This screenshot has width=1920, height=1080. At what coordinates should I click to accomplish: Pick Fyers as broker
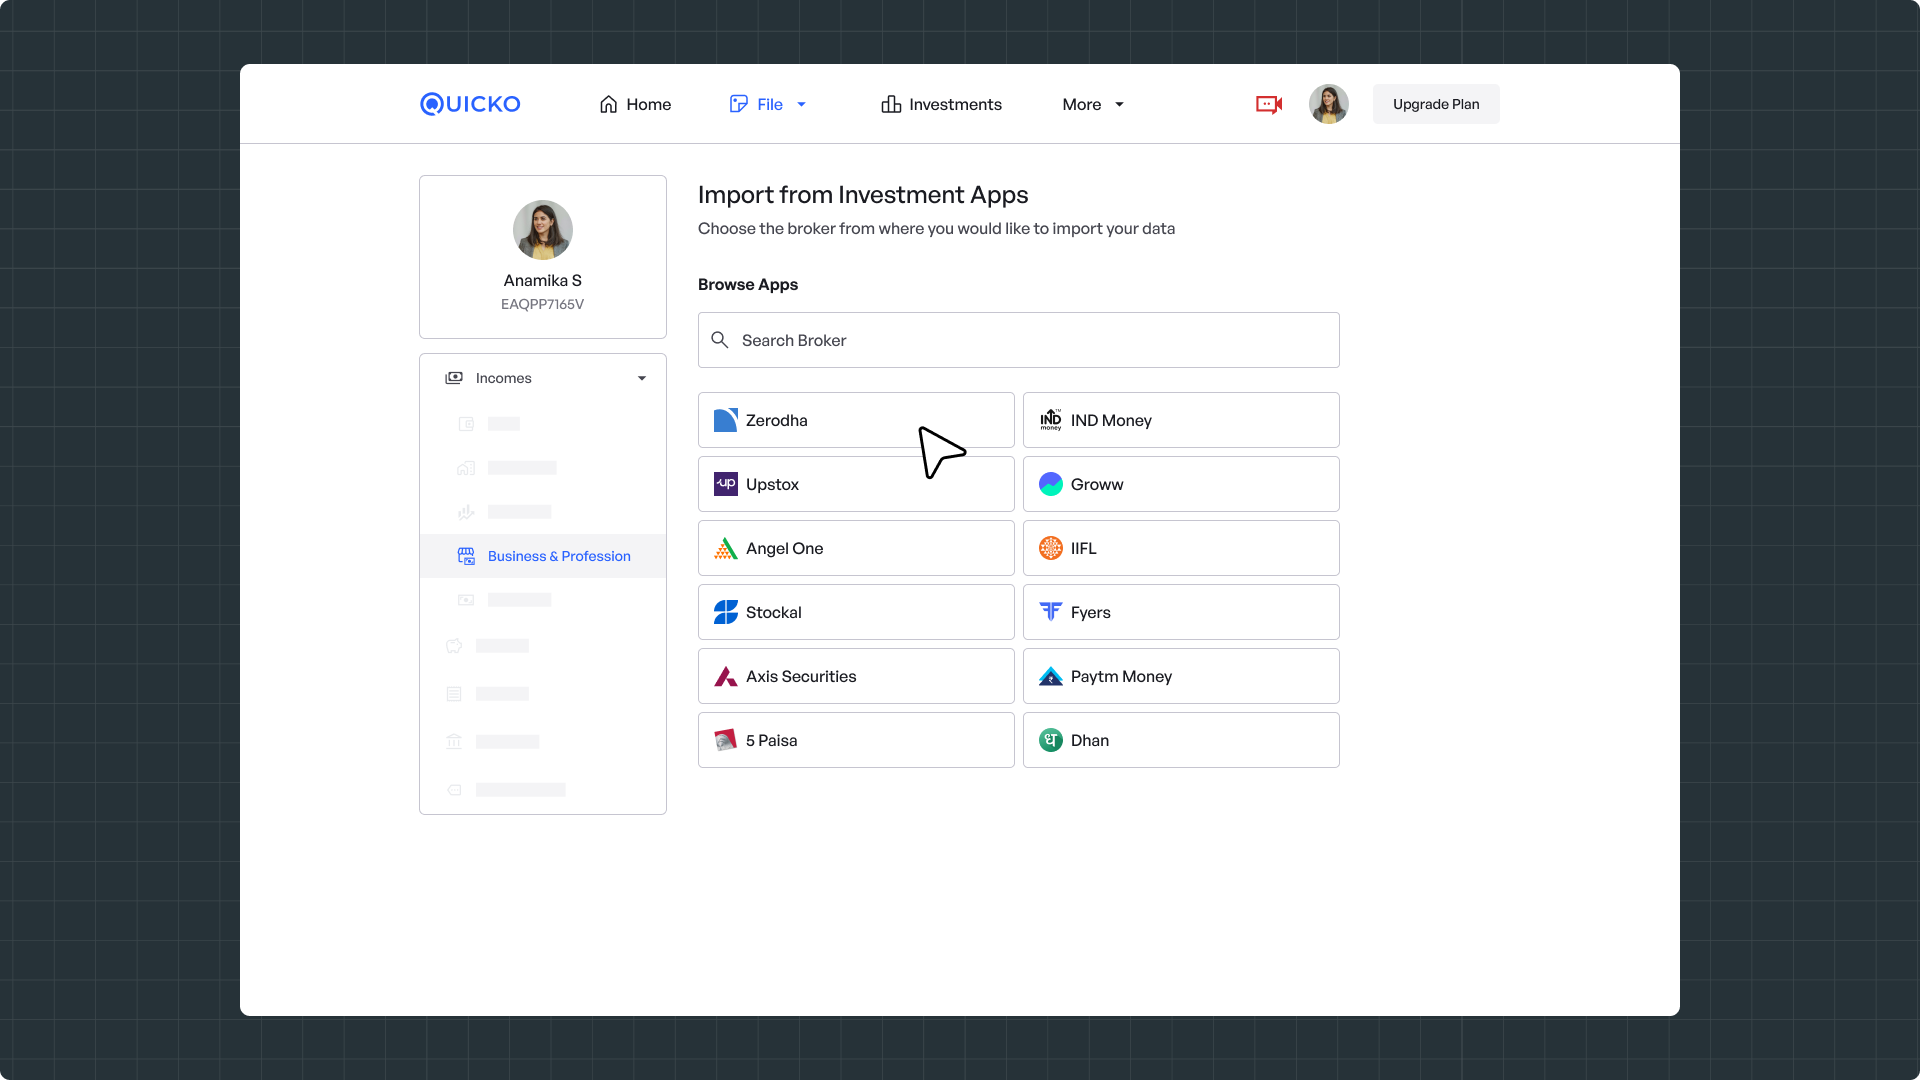pos(1181,612)
